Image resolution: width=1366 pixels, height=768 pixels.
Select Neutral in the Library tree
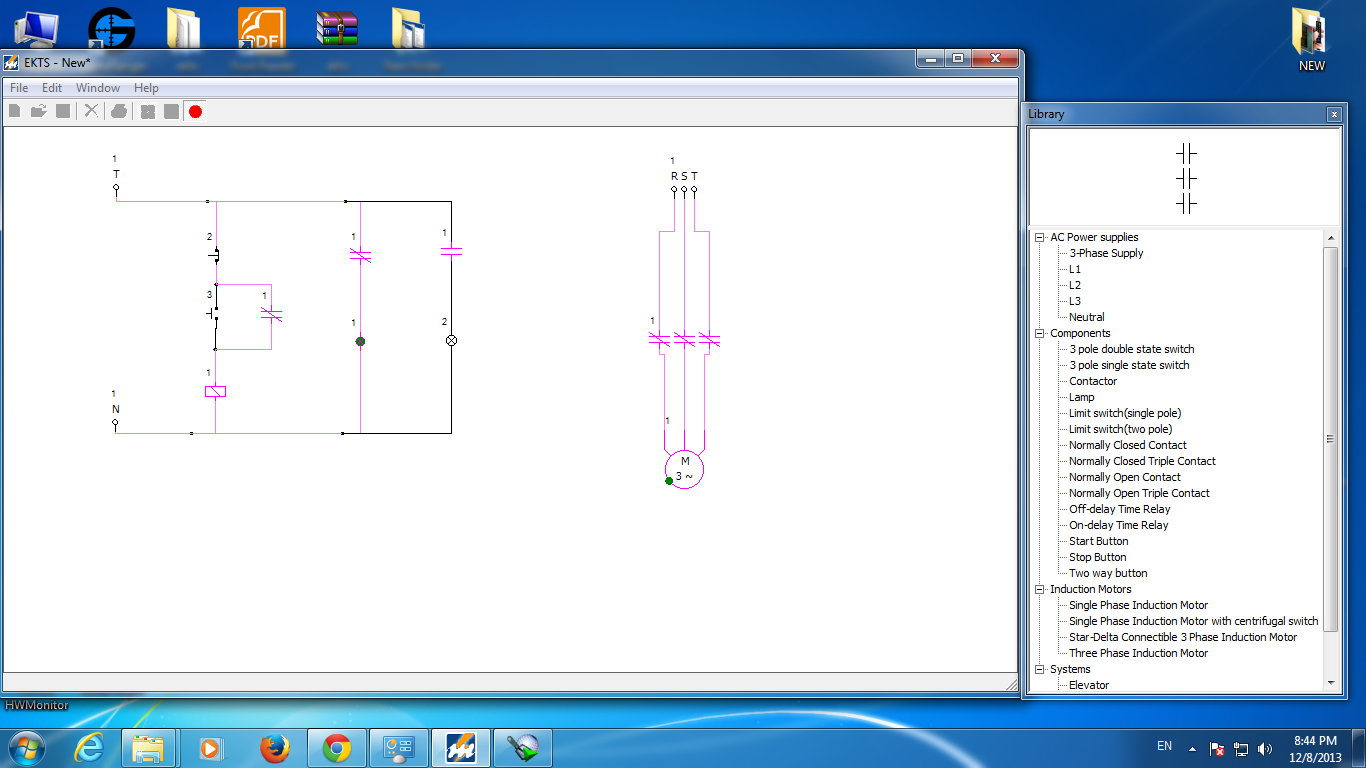(x=1087, y=317)
